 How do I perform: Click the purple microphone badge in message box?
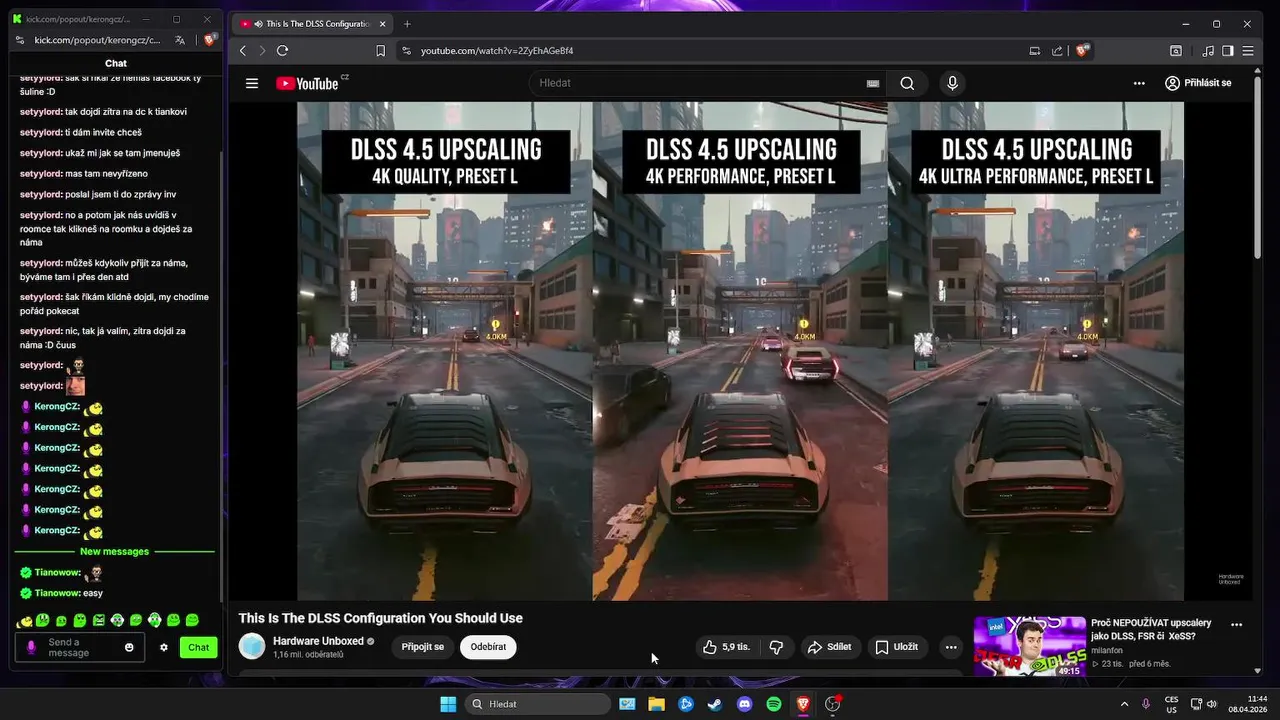coord(30,647)
